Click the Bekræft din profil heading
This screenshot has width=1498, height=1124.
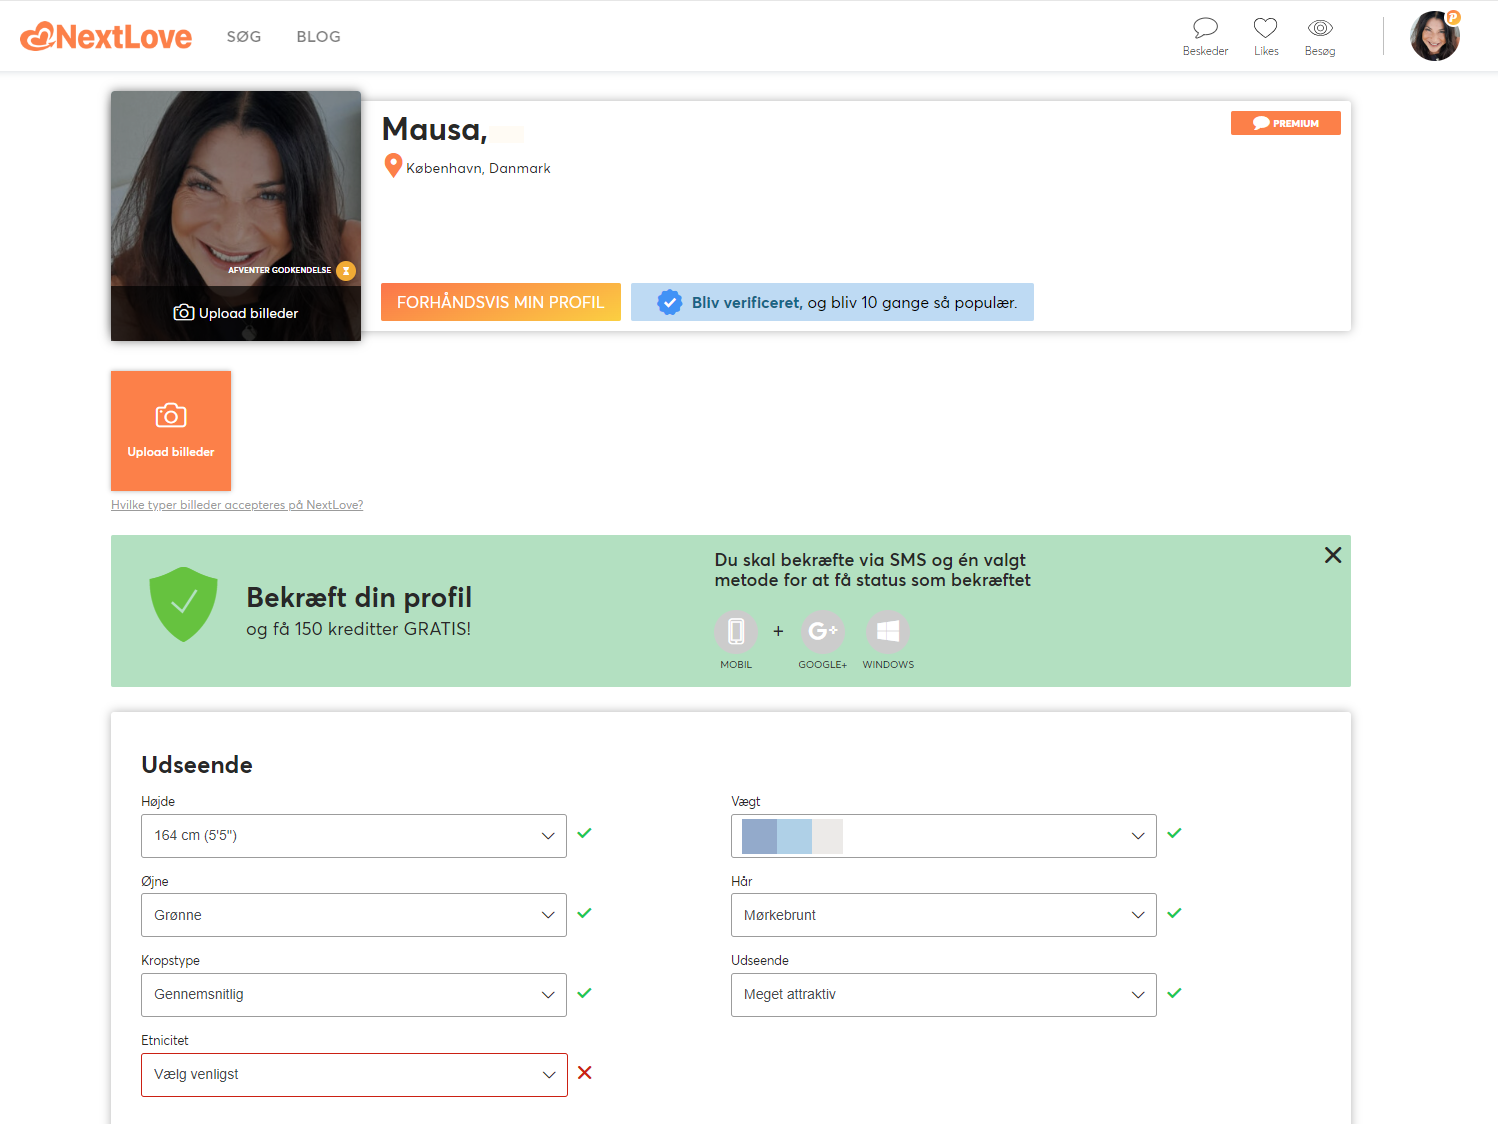tap(359, 597)
